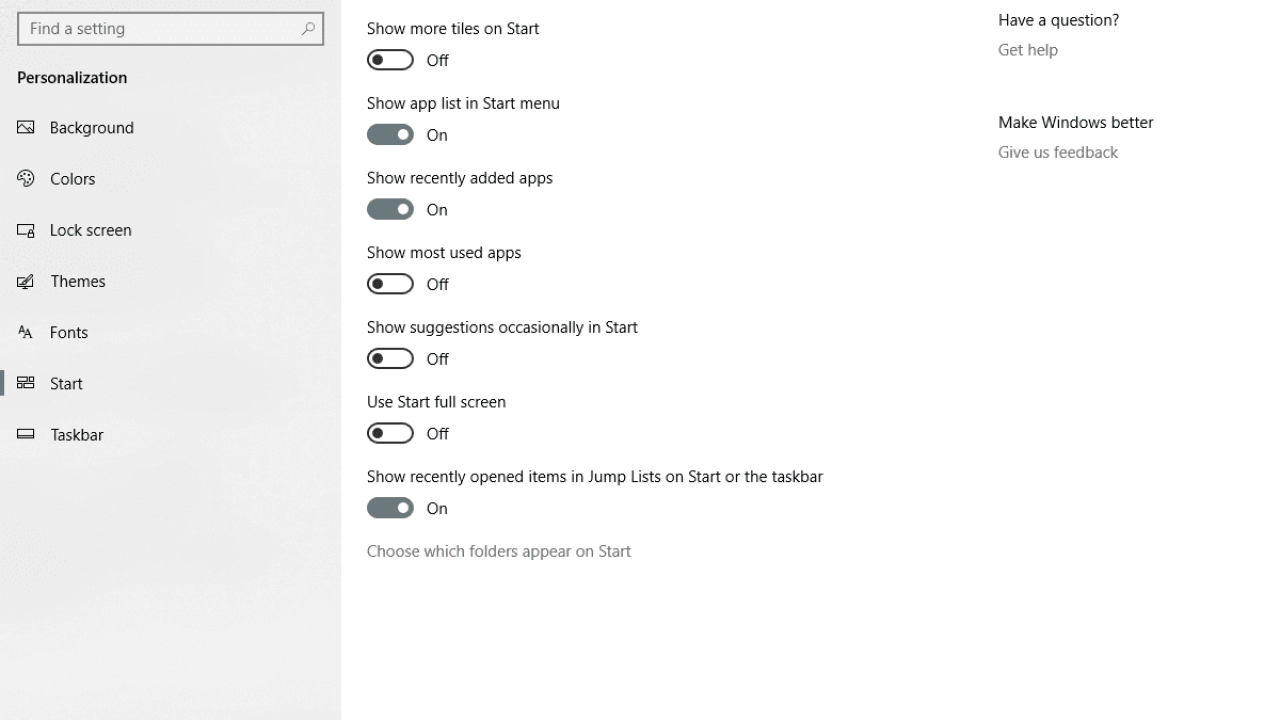Click the magnifier search icon
Viewport: 1280px width, 720px height.
[x=308, y=29]
